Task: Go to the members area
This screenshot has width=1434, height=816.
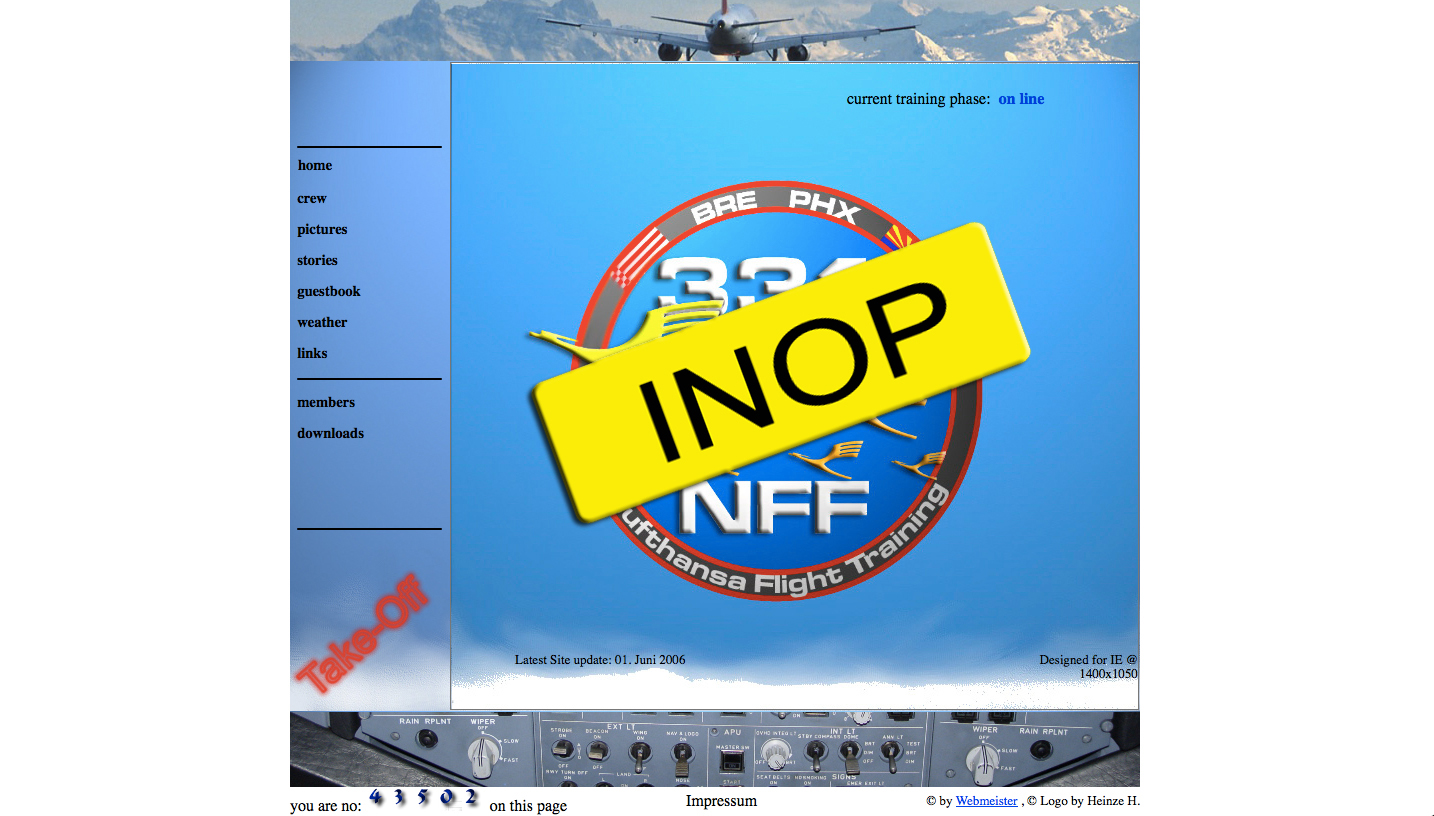Action: coord(326,403)
